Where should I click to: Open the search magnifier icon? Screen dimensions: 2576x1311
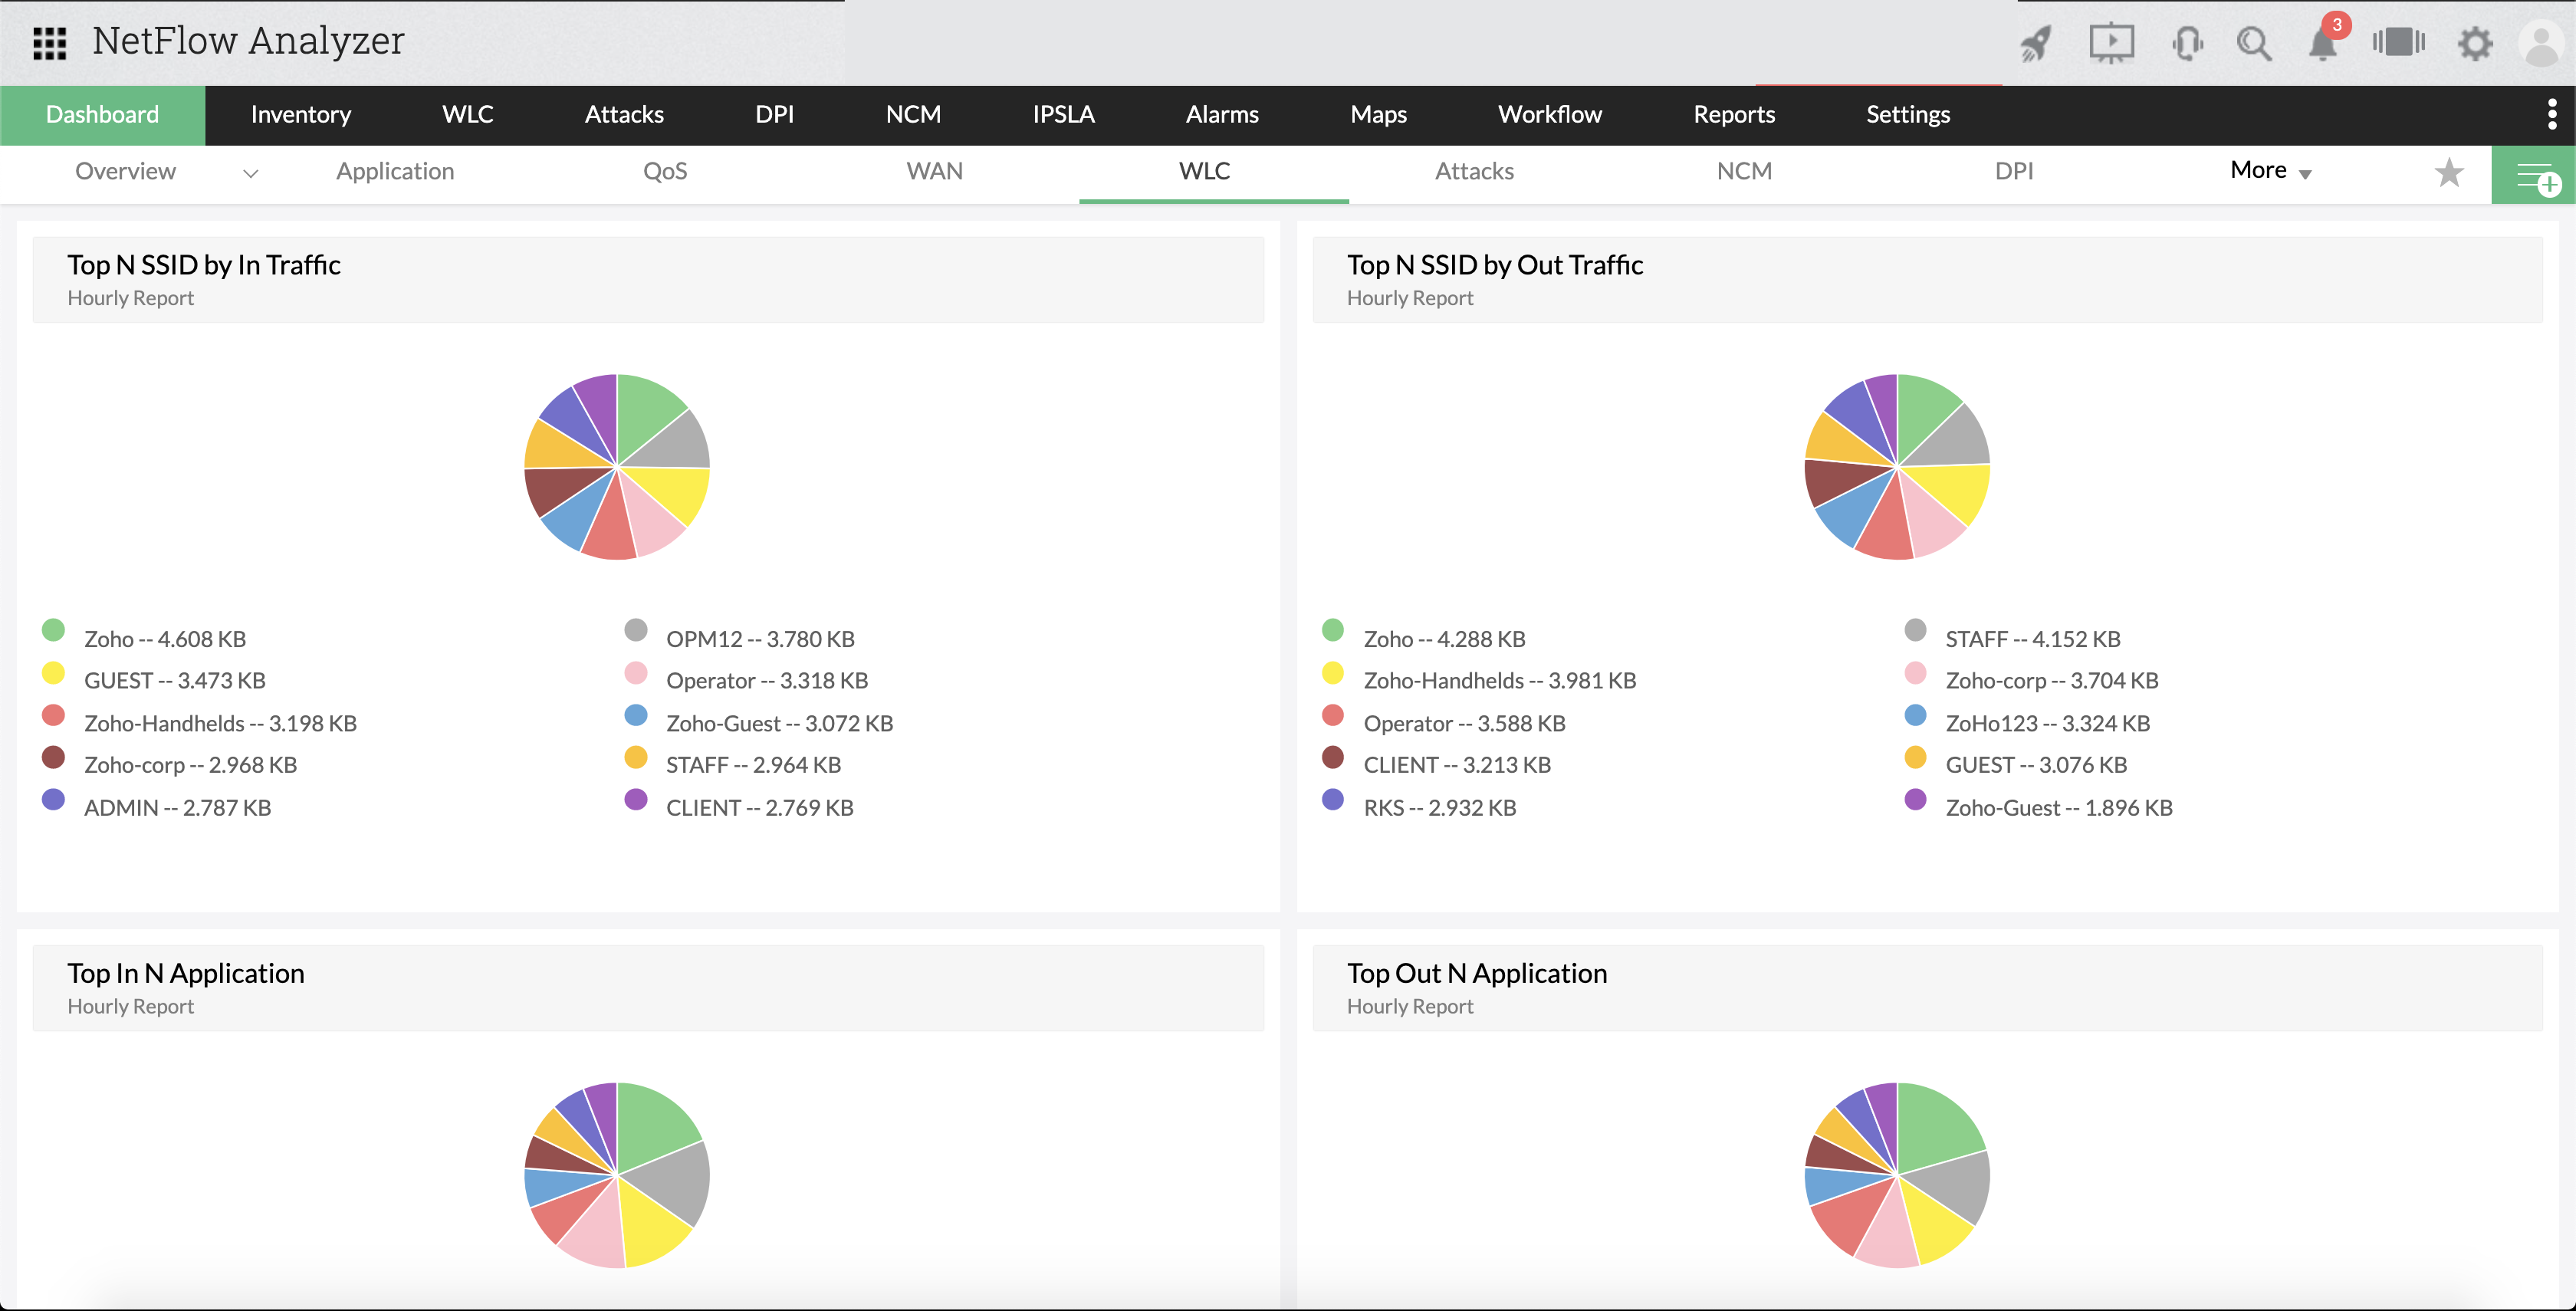[2254, 43]
